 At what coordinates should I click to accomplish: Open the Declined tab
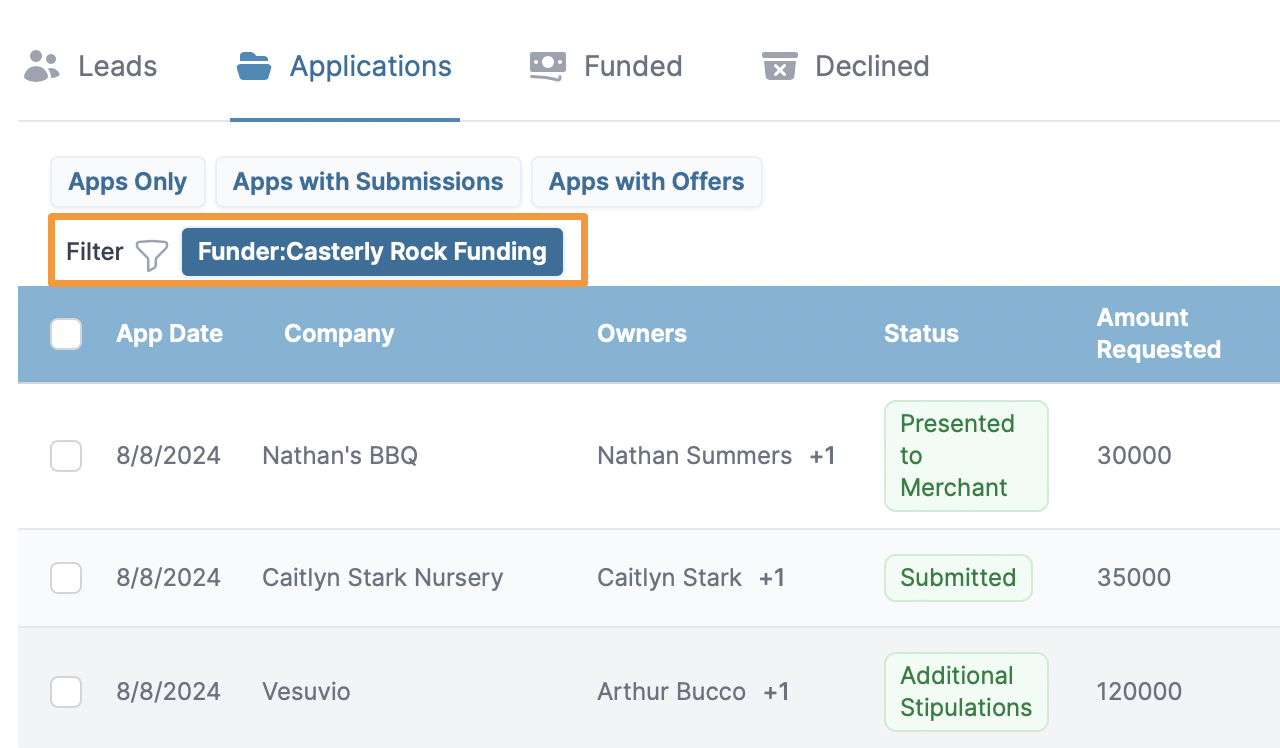coord(871,66)
